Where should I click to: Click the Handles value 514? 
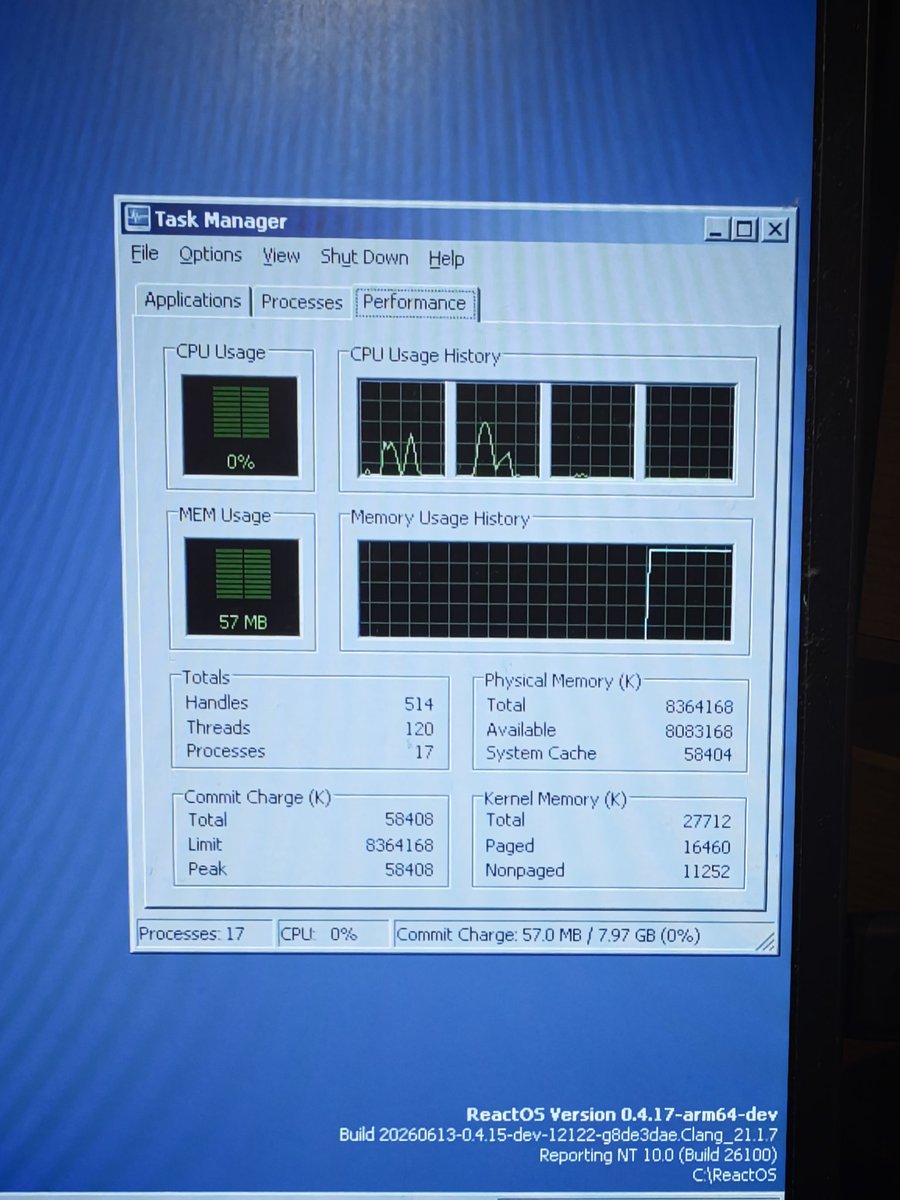(419, 705)
